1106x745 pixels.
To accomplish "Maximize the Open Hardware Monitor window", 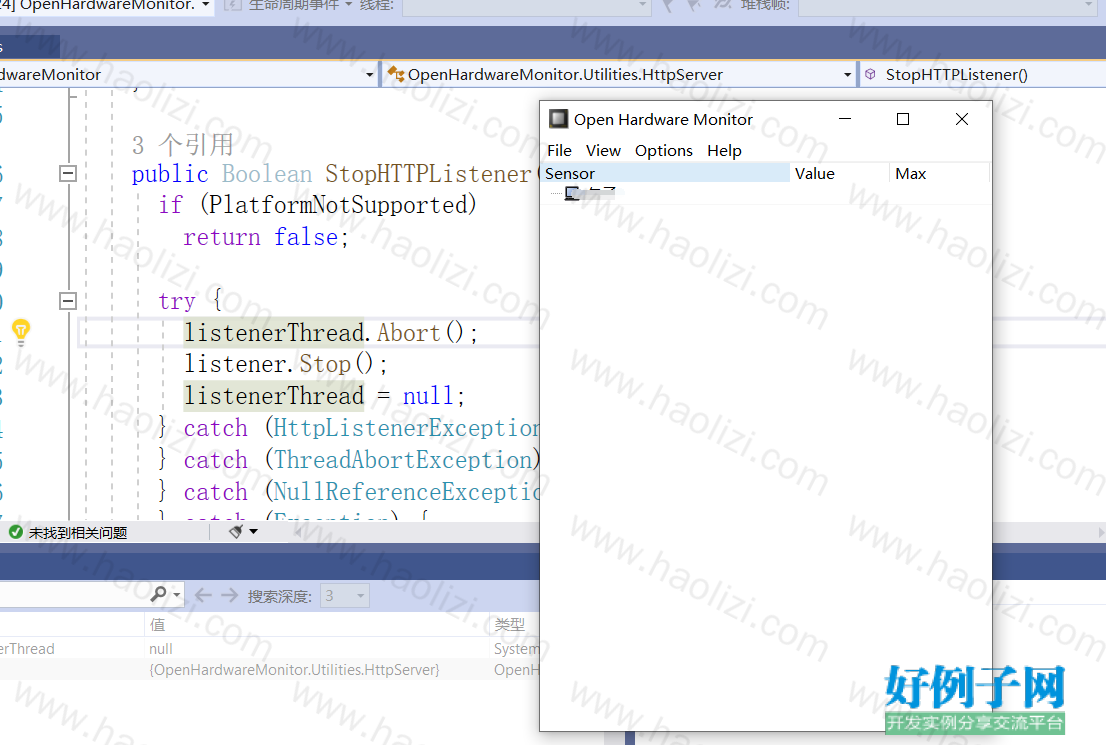I will 903,119.
